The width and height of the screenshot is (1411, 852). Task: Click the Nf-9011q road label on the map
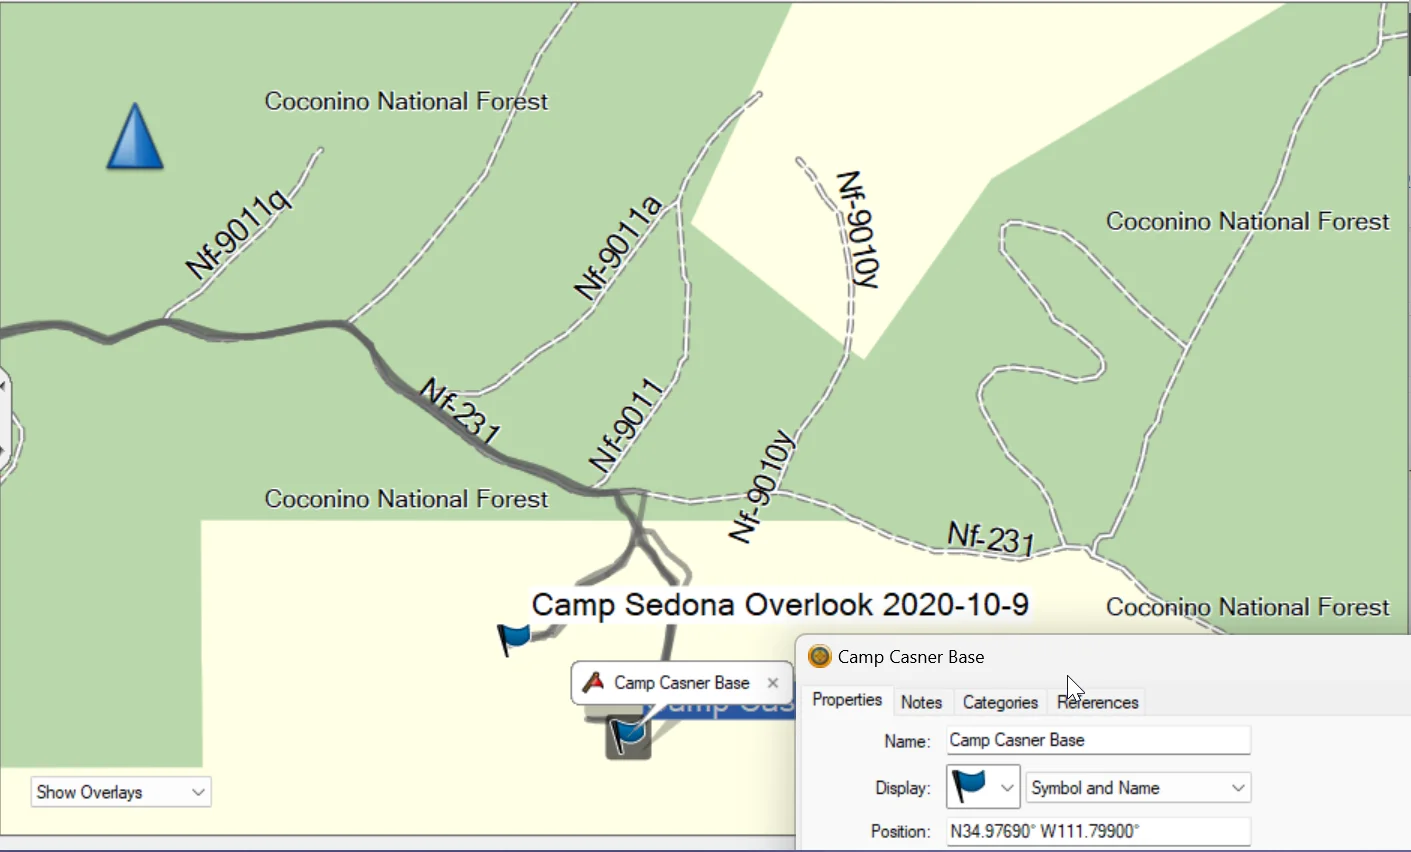(x=239, y=235)
